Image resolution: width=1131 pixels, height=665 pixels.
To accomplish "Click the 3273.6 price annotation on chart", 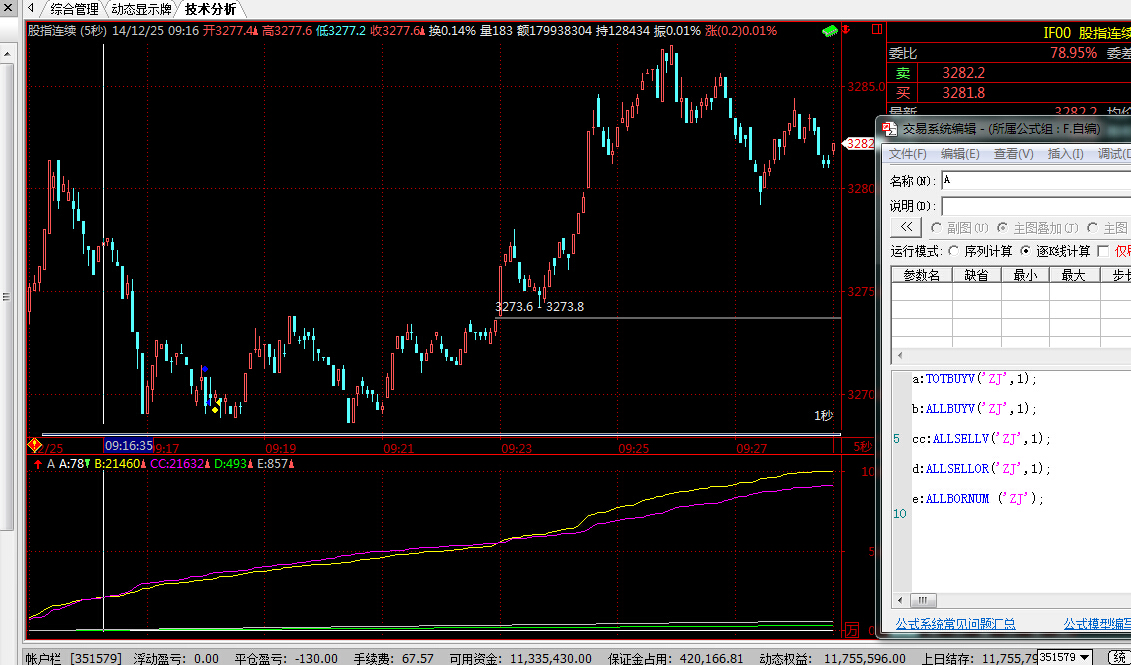I will click(514, 307).
